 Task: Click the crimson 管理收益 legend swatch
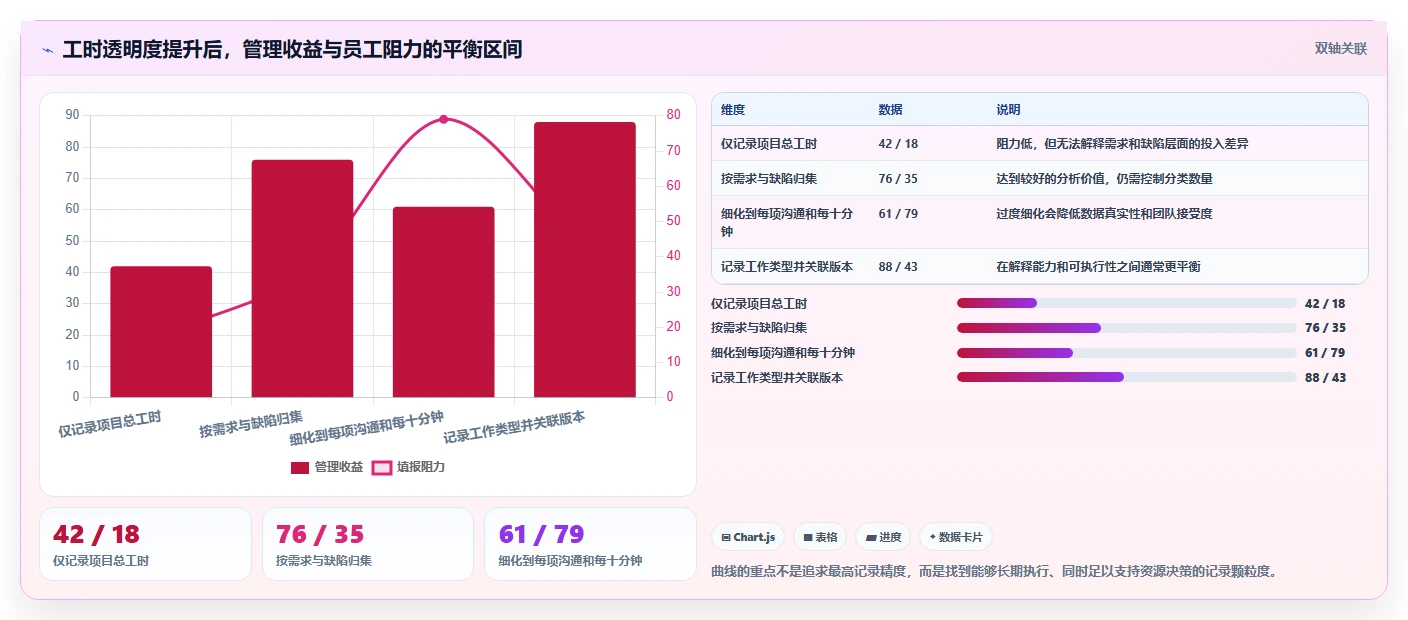pos(300,467)
